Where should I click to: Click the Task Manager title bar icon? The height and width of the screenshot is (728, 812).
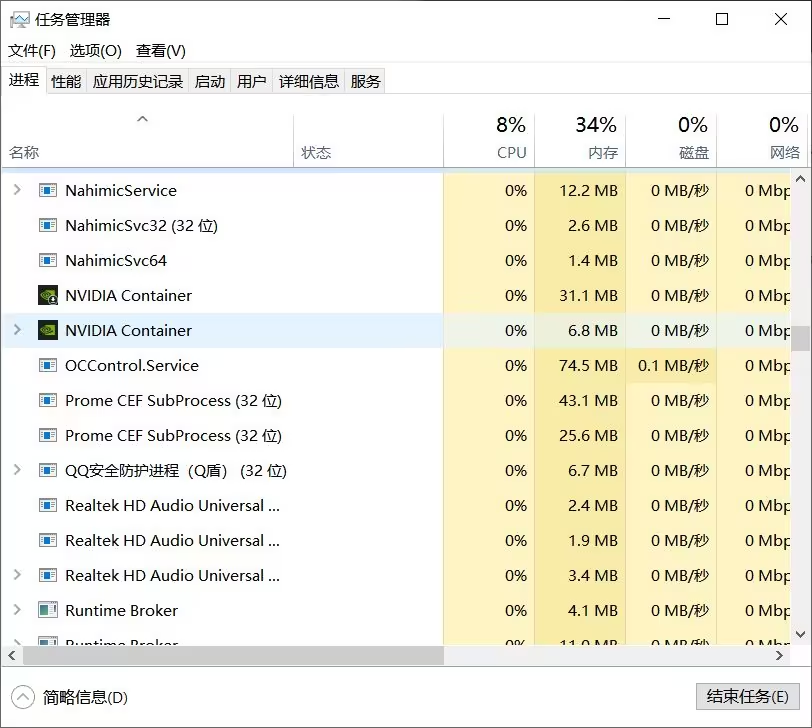(20, 20)
